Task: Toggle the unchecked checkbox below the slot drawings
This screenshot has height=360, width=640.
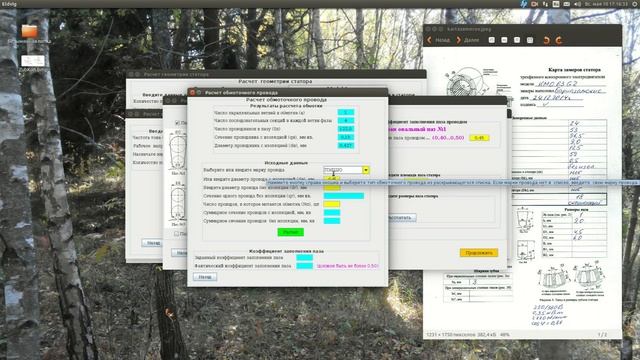Action: tap(176, 234)
